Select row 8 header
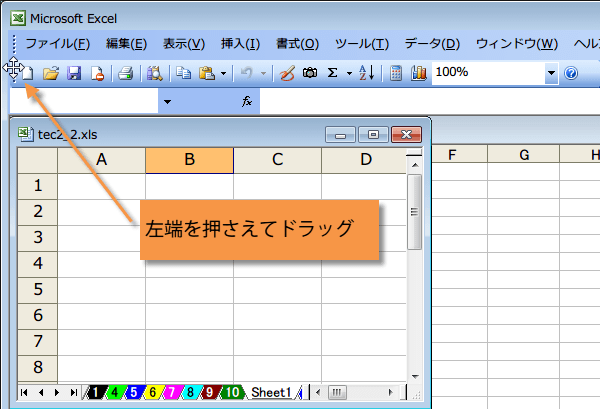 click(38, 368)
